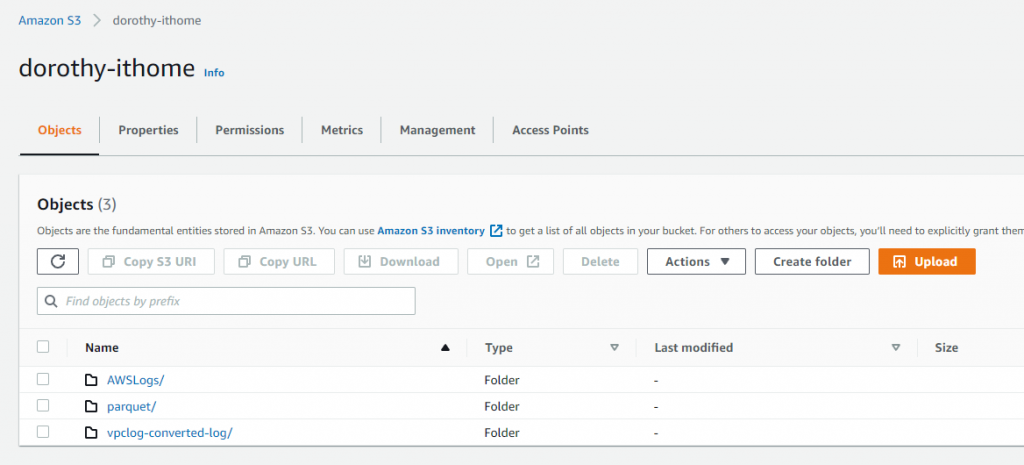Click the refresh objects icon button

(58, 261)
